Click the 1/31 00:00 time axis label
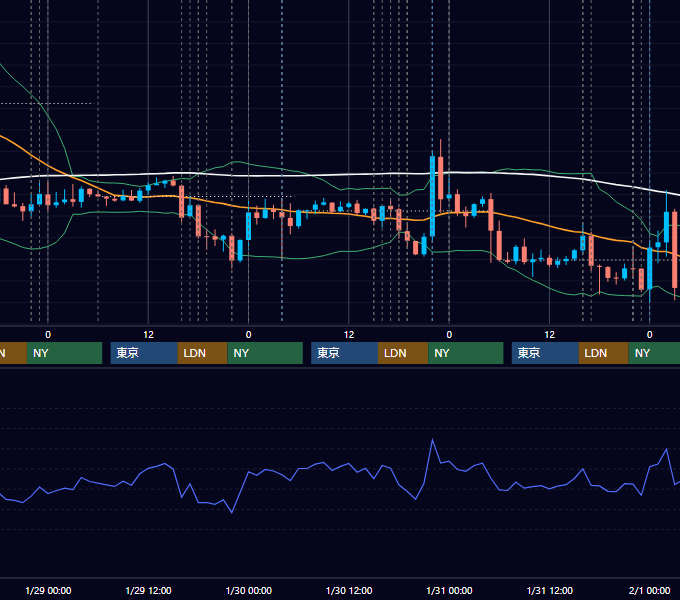 [x=449, y=590]
